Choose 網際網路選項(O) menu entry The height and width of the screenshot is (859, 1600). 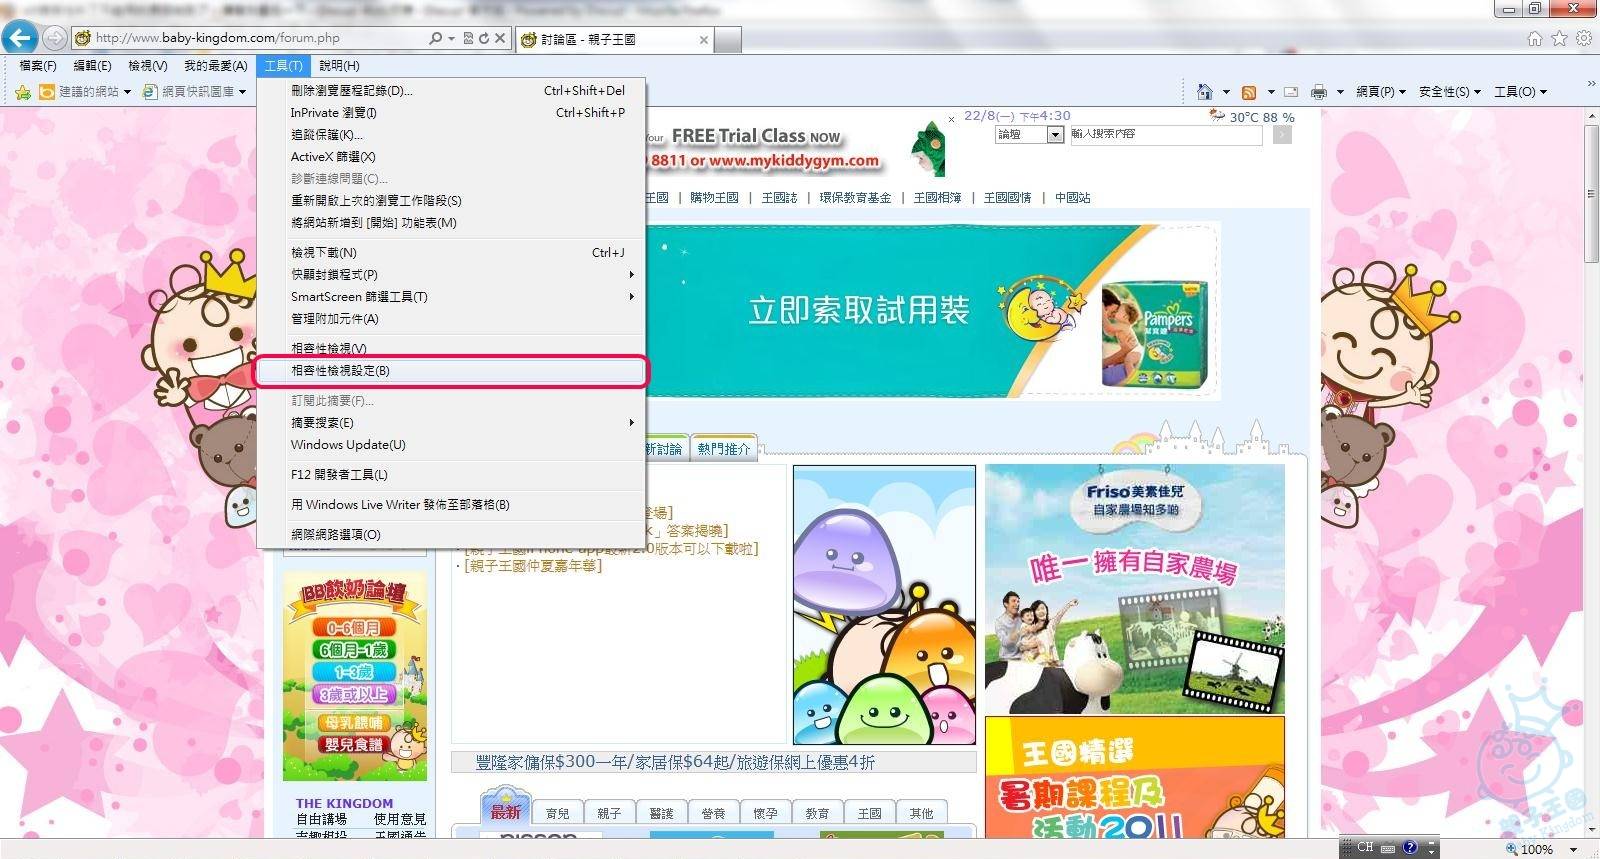point(336,535)
